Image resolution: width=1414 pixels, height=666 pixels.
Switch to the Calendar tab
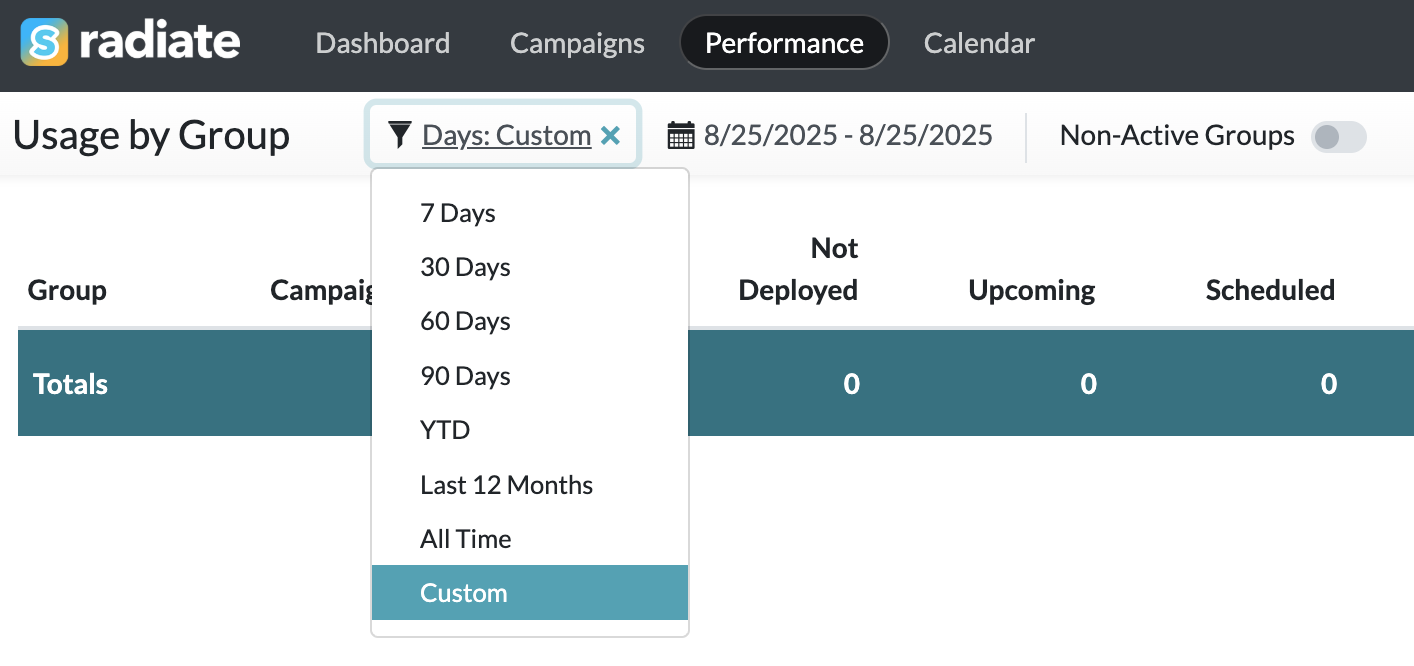[x=979, y=43]
